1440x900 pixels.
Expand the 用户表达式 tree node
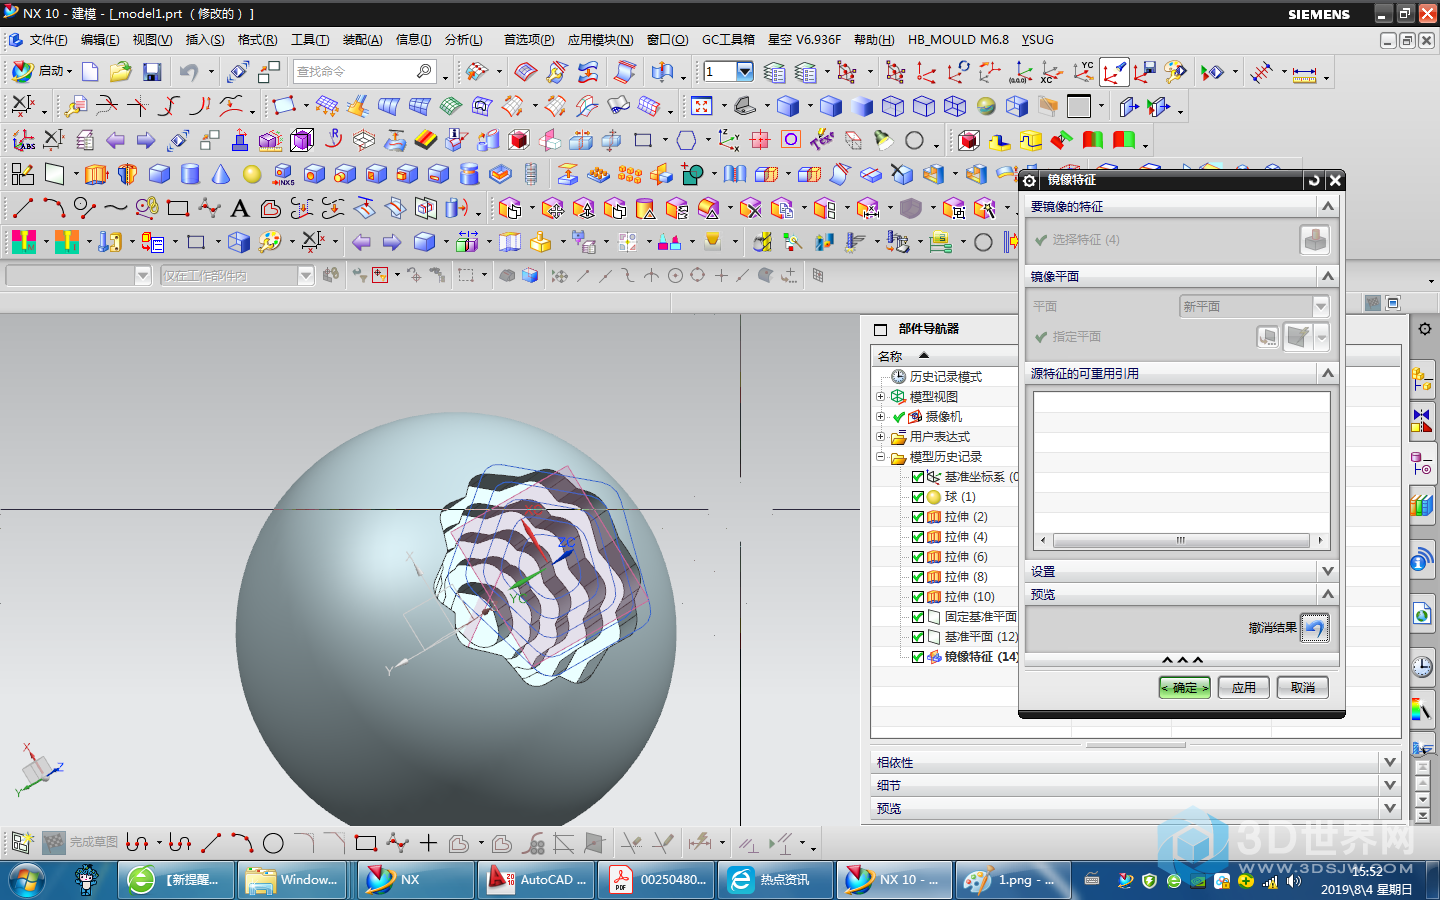pos(881,437)
